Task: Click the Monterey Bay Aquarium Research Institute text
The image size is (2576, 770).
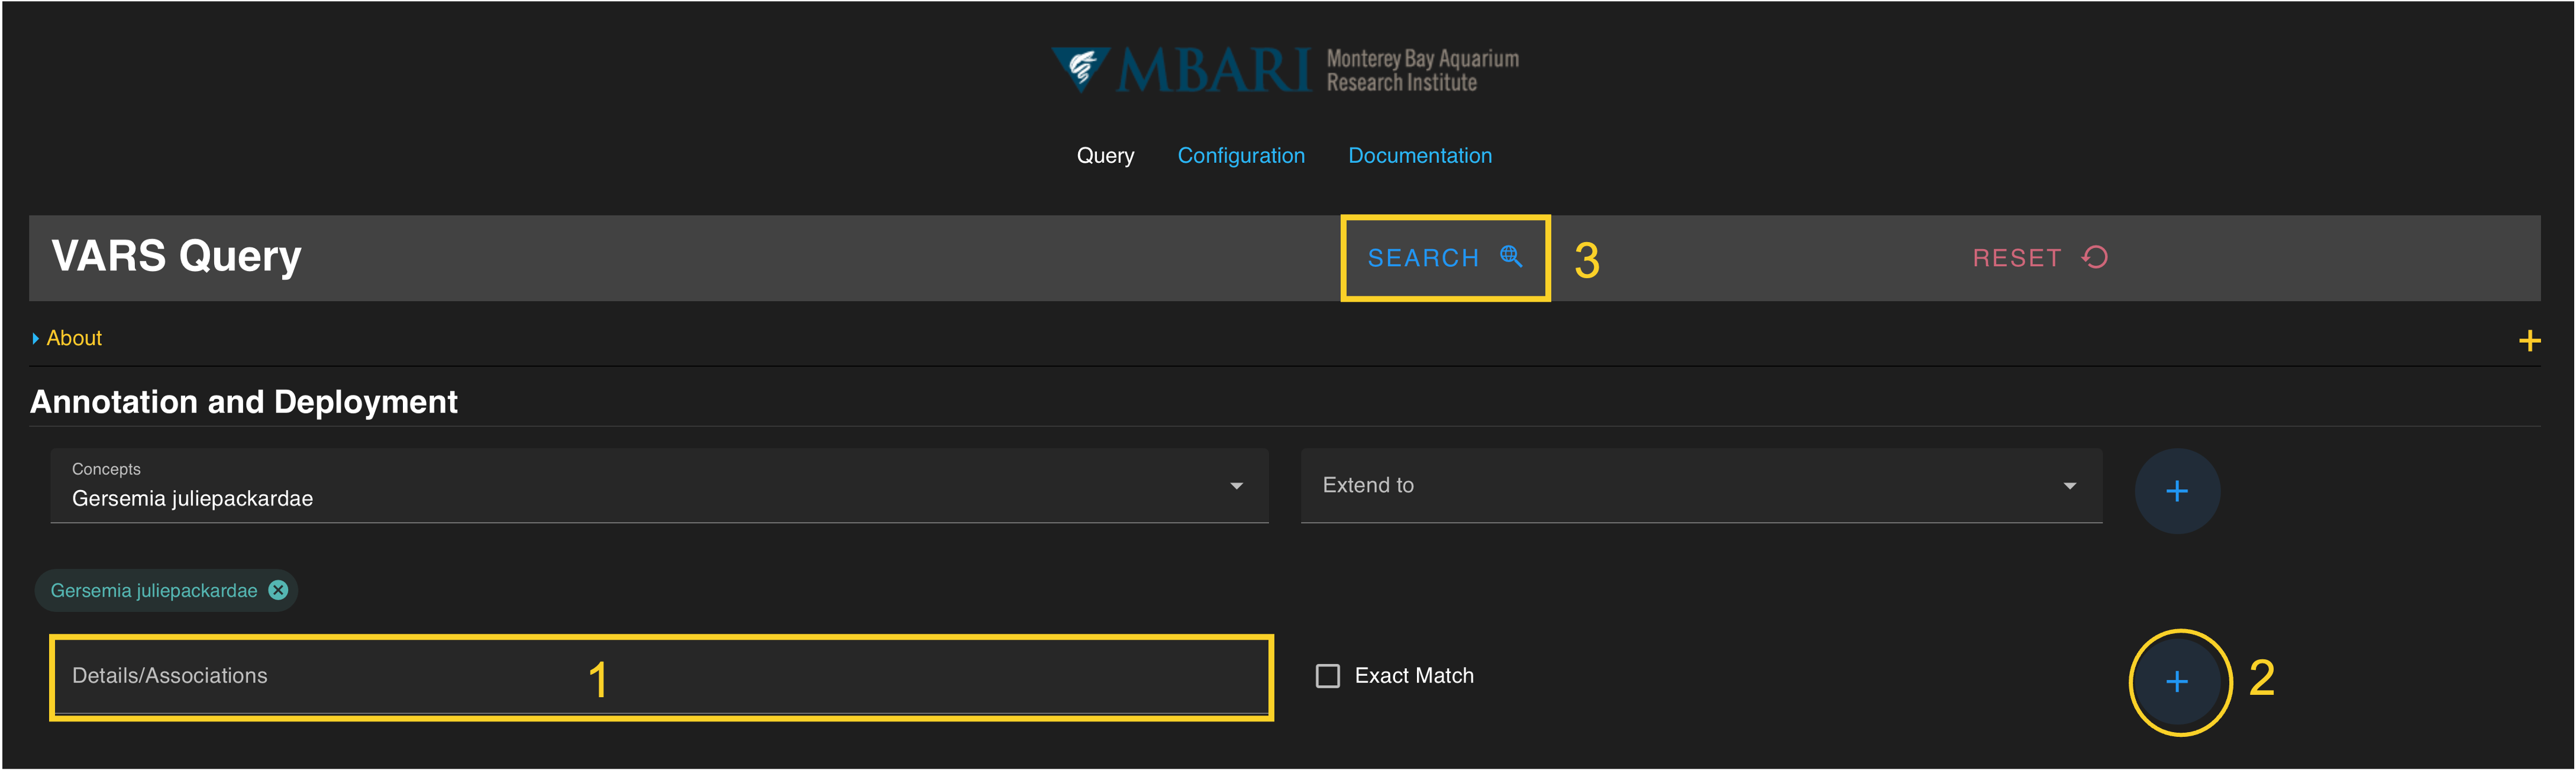Action: coord(1421,71)
